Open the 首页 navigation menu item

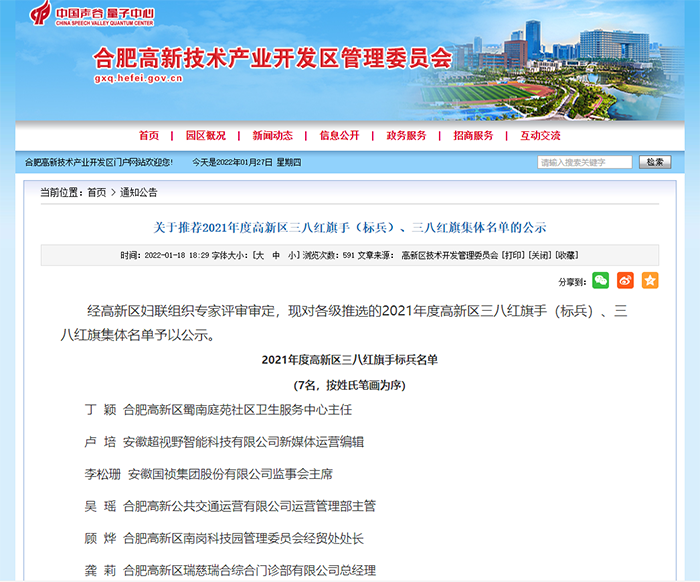coord(149,136)
